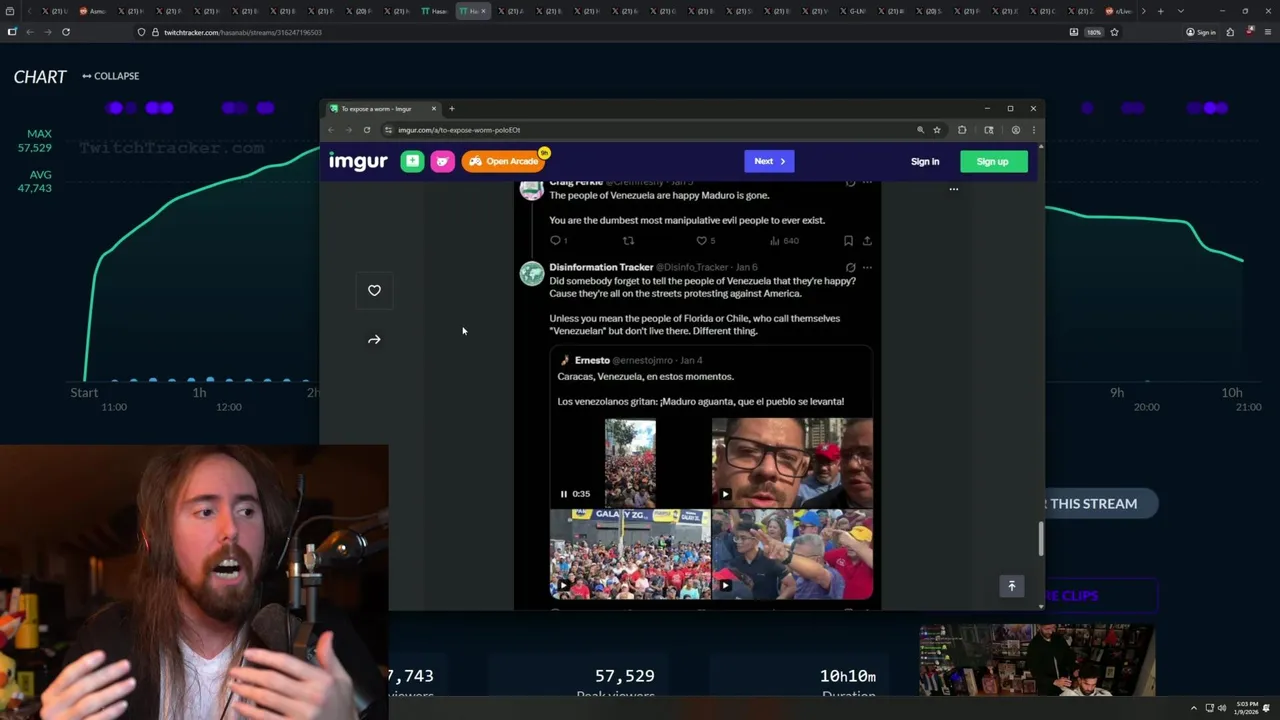The width and height of the screenshot is (1280, 720).
Task: Reload the Imgur page
Action: tap(367, 130)
